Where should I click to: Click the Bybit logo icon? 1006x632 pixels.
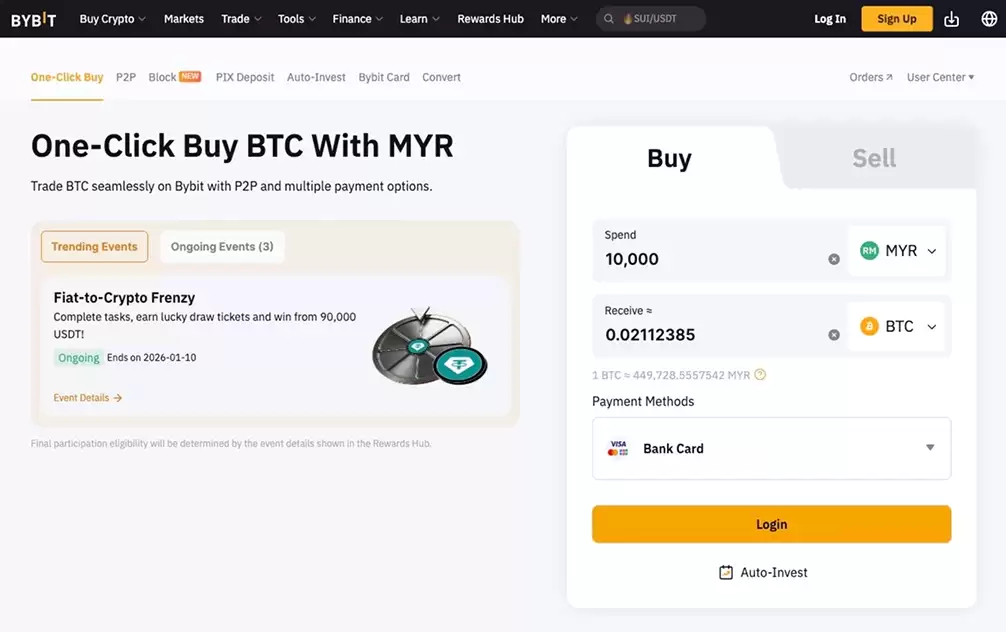pos(33,18)
